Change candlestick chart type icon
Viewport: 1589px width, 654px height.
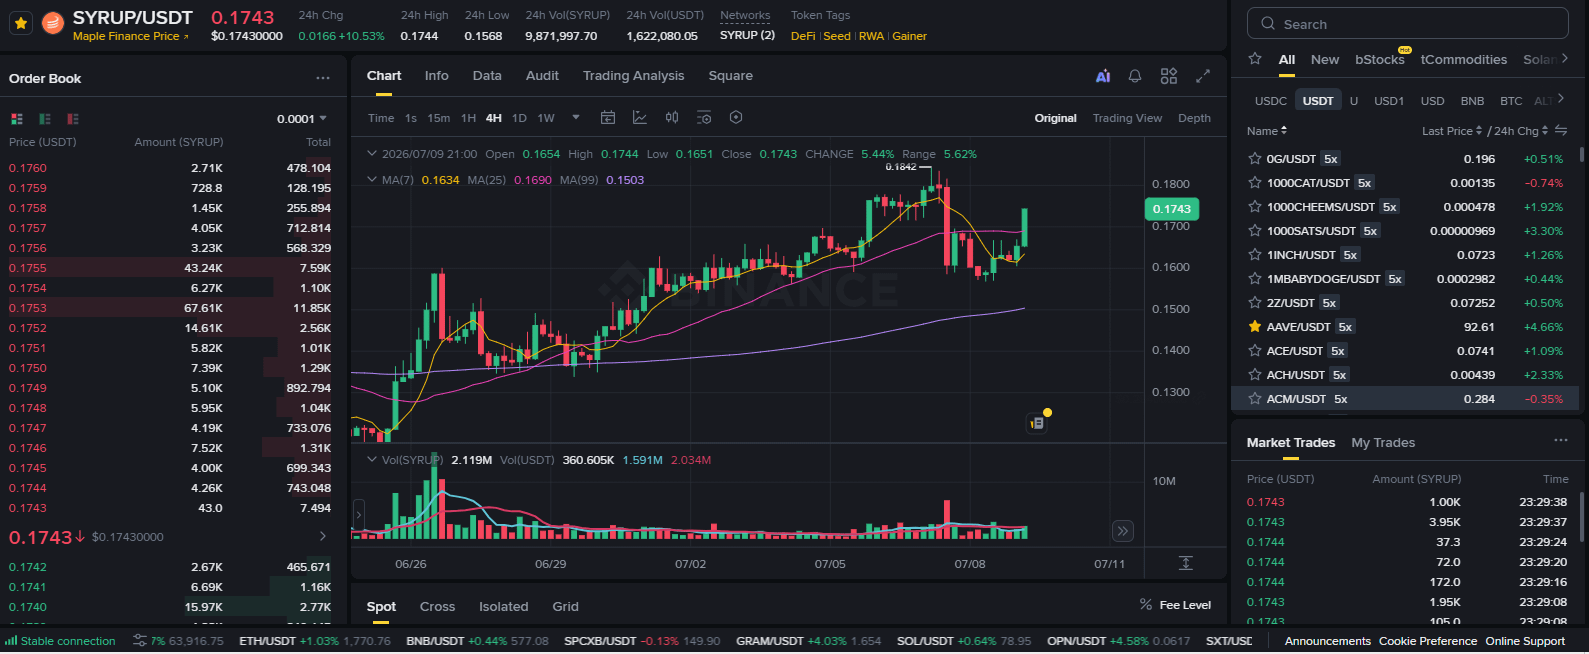click(x=672, y=118)
